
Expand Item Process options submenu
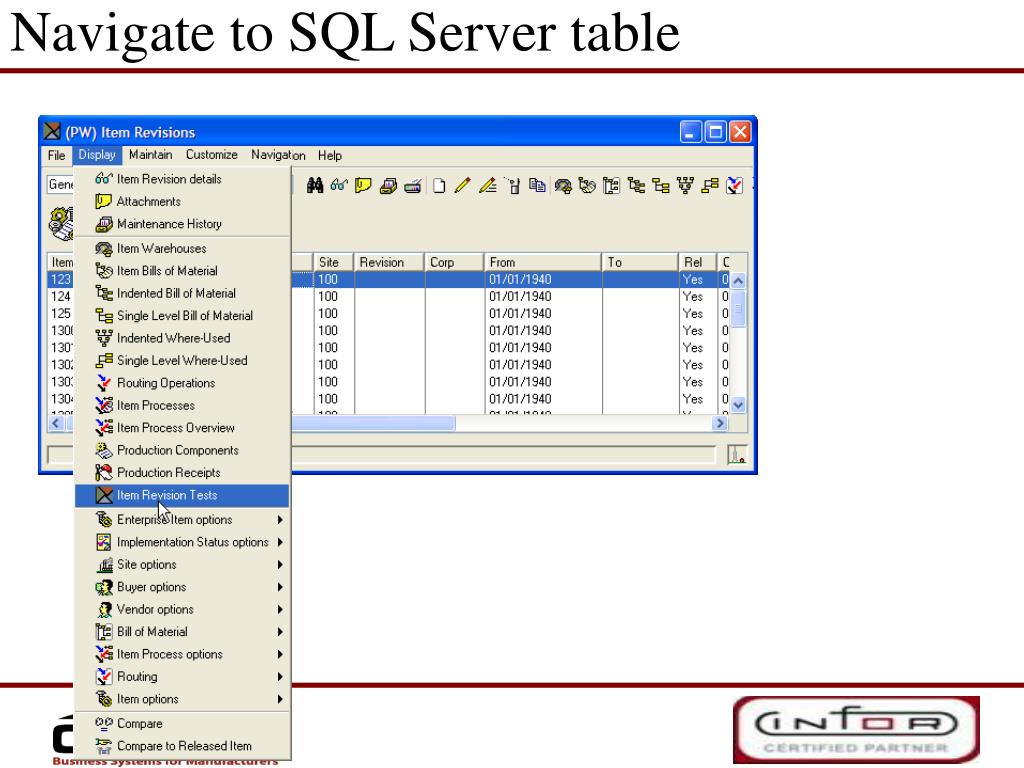coord(182,654)
